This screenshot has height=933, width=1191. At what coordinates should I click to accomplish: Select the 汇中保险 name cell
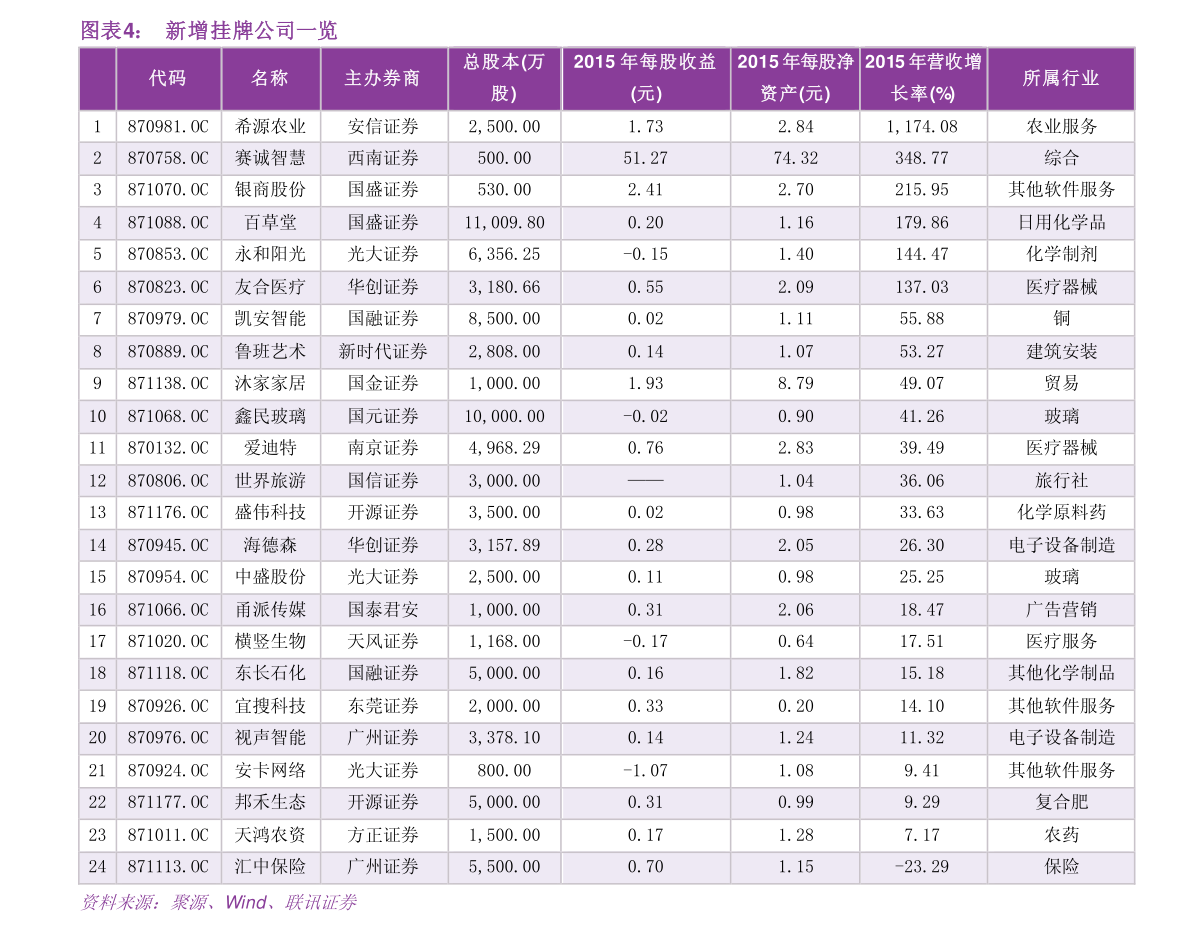[270, 867]
